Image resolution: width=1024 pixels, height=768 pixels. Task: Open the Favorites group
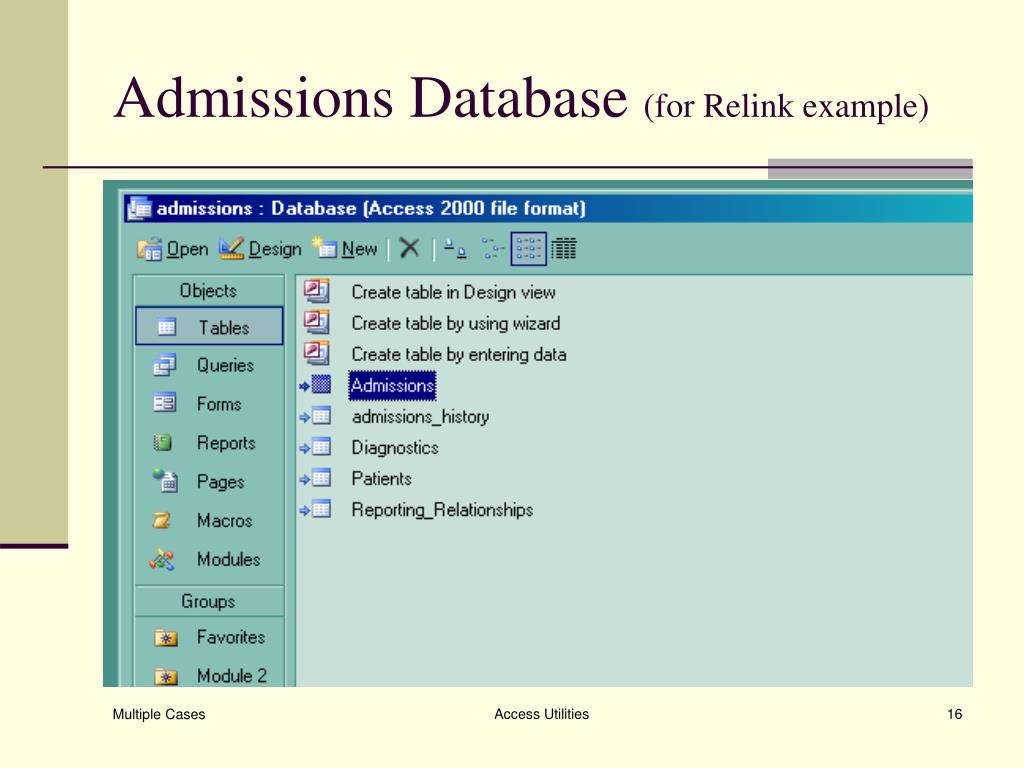(209, 637)
